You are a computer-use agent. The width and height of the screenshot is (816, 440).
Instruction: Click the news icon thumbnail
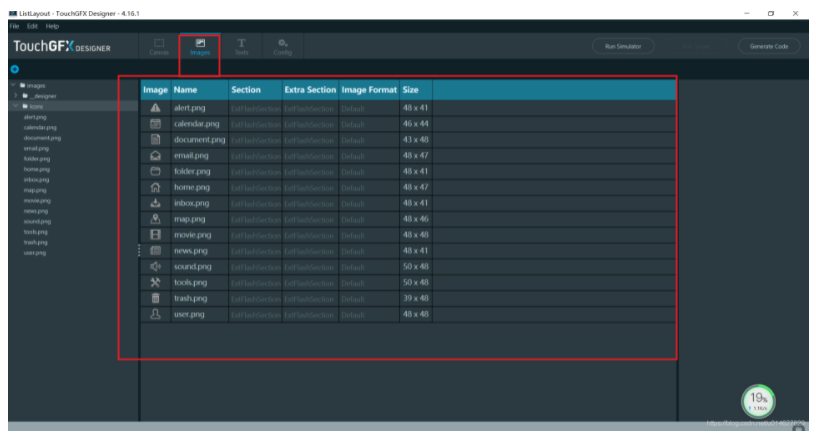click(x=155, y=251)
